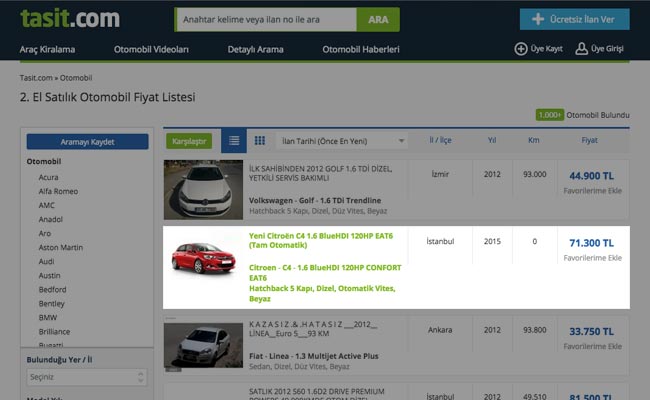Click Tasit.com breadcrumb link
The image size is (650, 400).
coord(36,78)
